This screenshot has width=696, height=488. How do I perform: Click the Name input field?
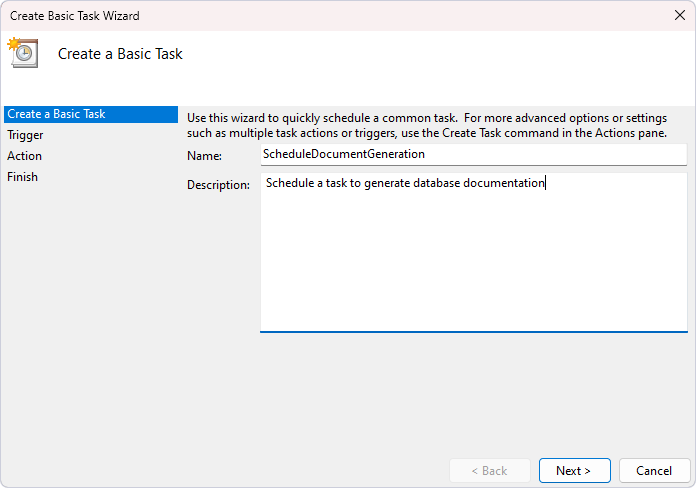point(474,154)
